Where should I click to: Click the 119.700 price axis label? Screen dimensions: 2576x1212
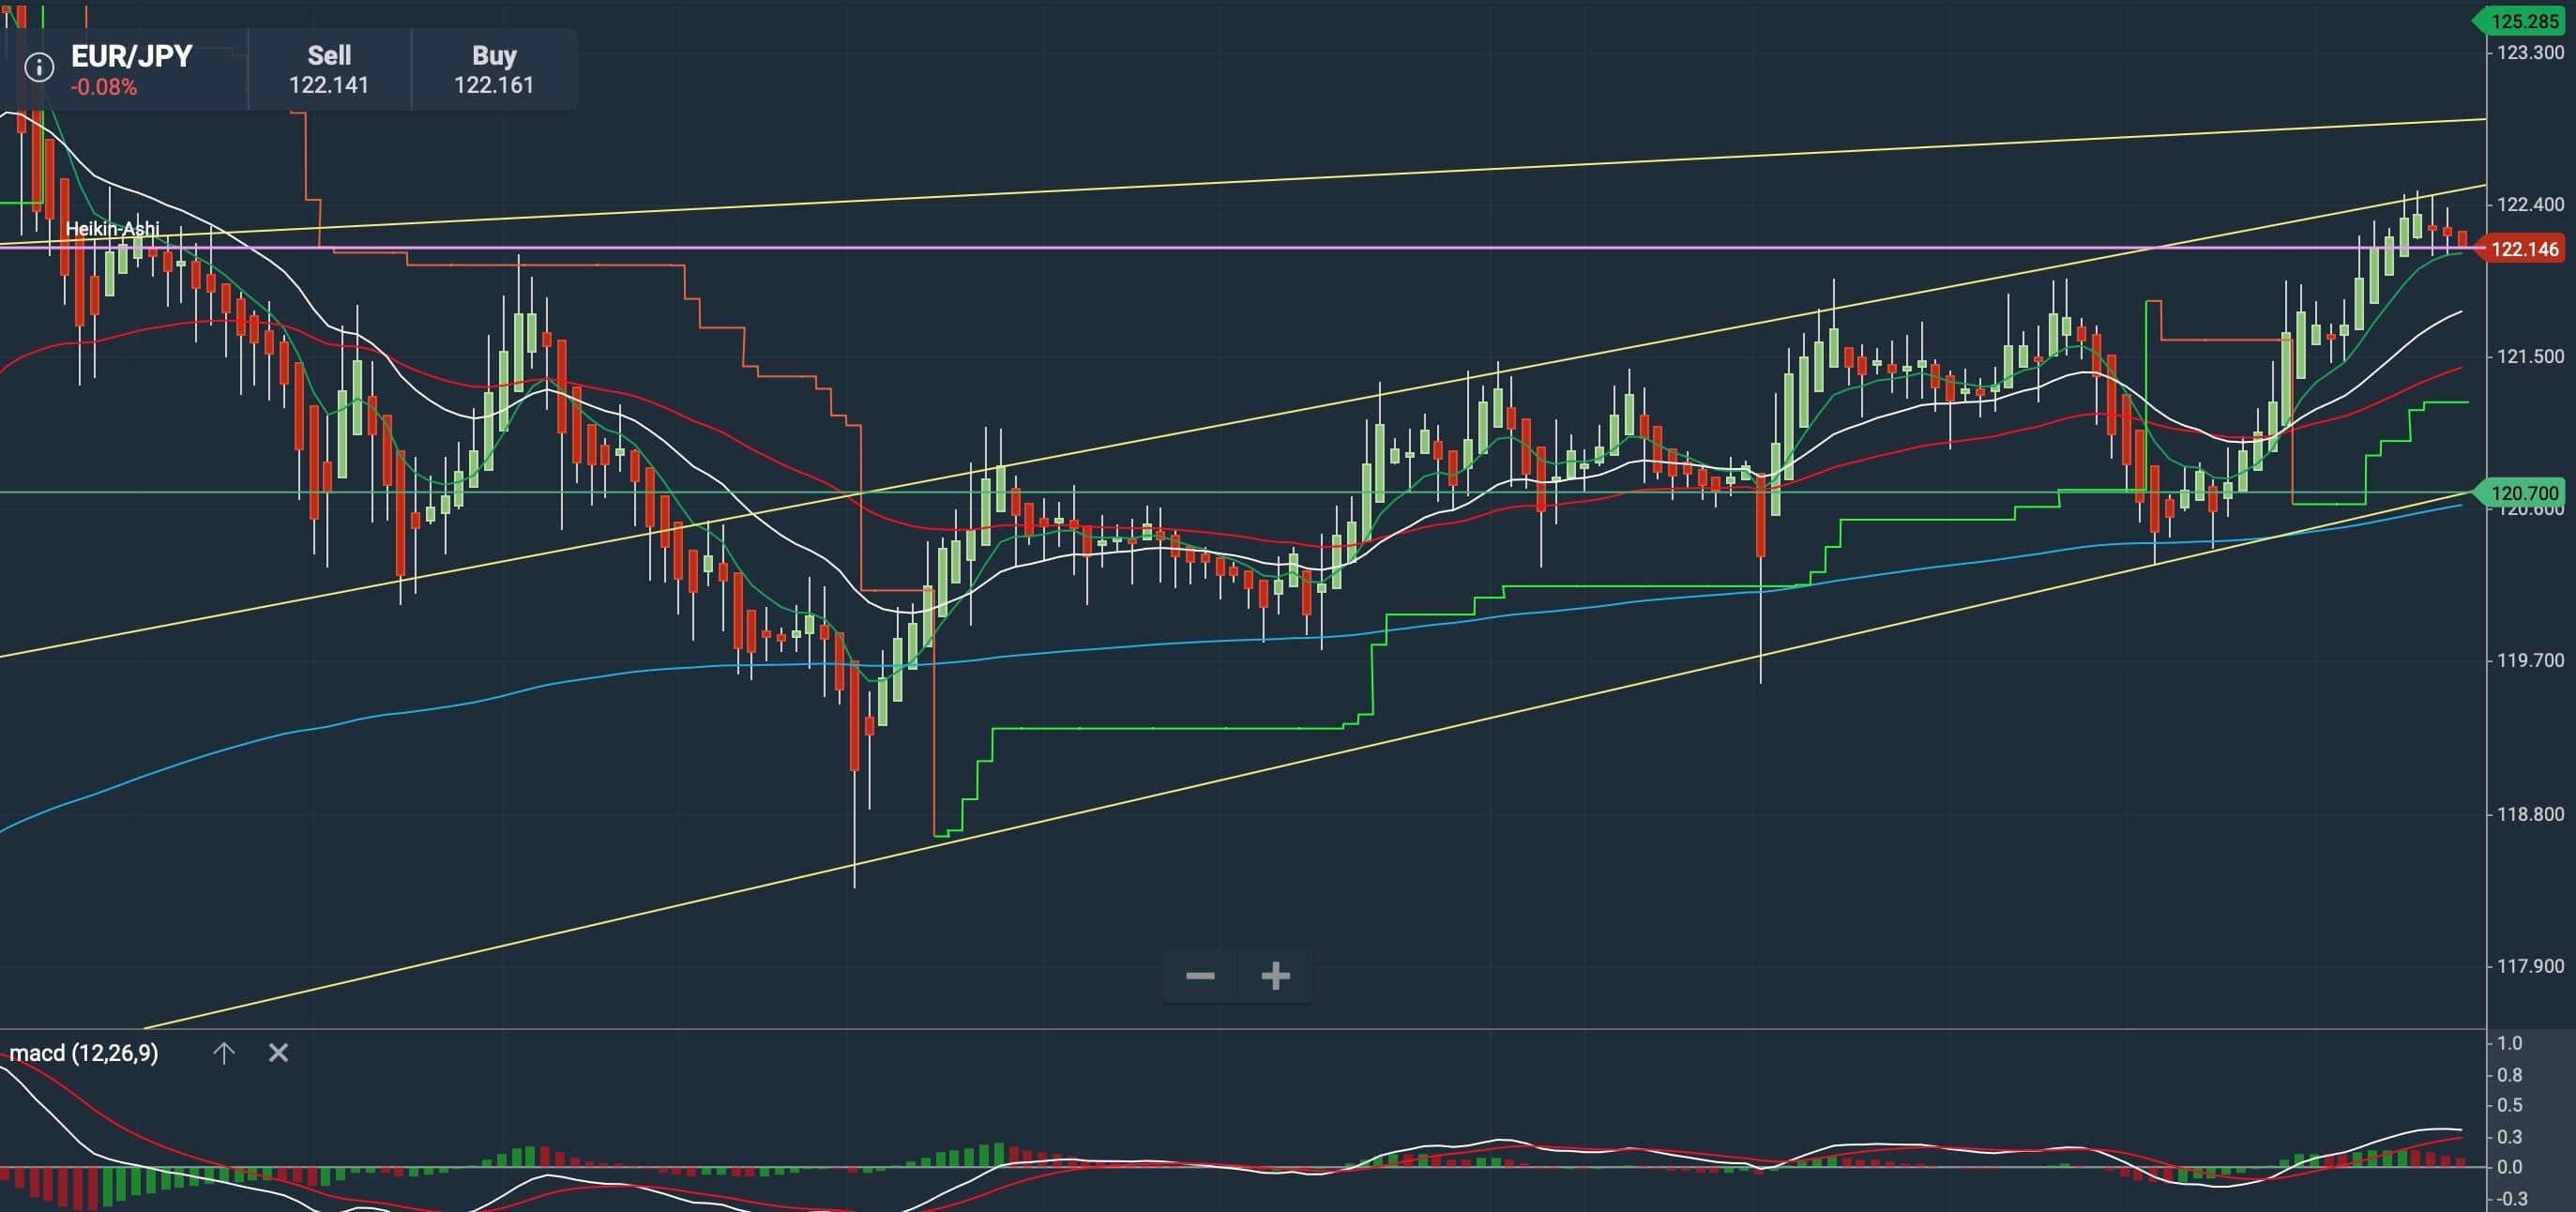pyautogui.click(x=2530, y=661)
